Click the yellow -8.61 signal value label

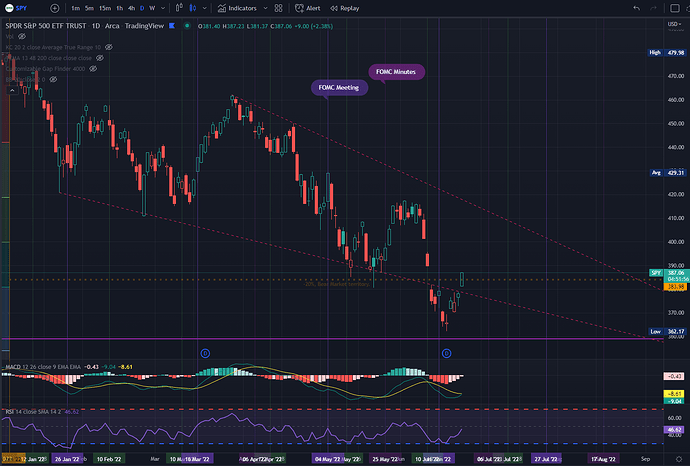(x=673, y=394)
